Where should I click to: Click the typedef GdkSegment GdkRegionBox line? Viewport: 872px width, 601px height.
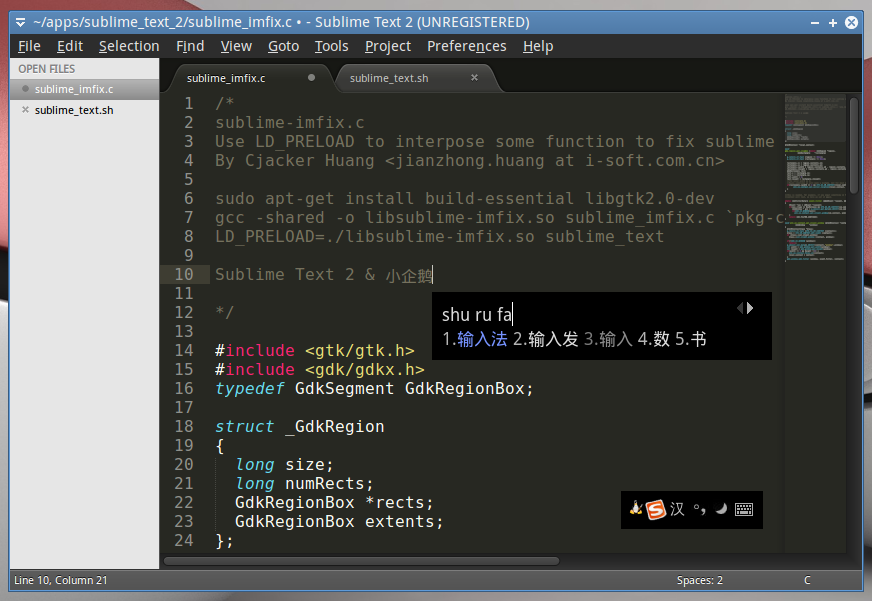pos(374,389)
